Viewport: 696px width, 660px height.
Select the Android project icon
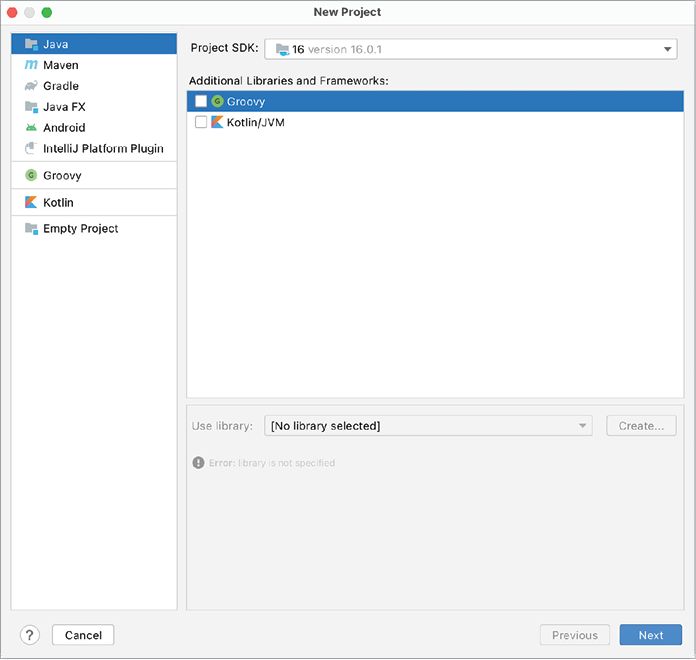point(31,128)
